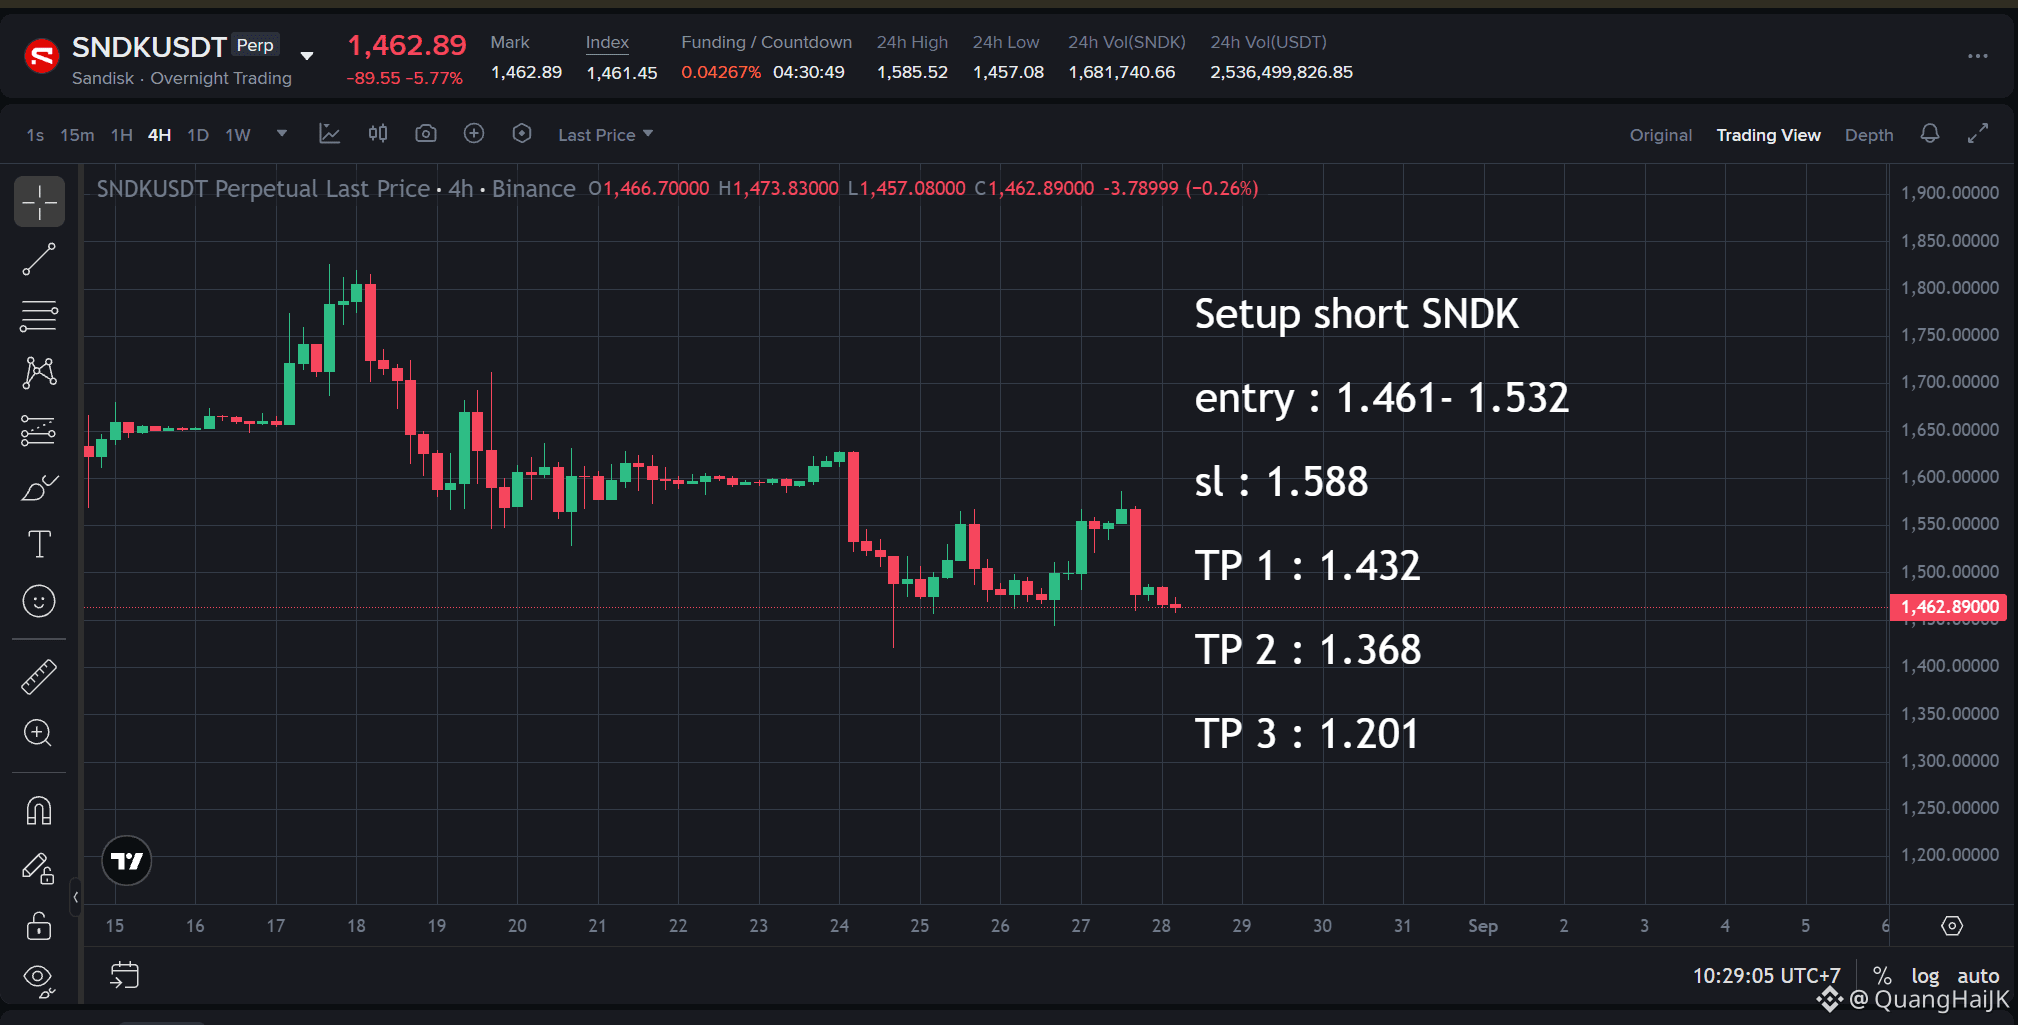
Task: Click the Mark price value 1,462.89
Action: (x=526, y=72)
